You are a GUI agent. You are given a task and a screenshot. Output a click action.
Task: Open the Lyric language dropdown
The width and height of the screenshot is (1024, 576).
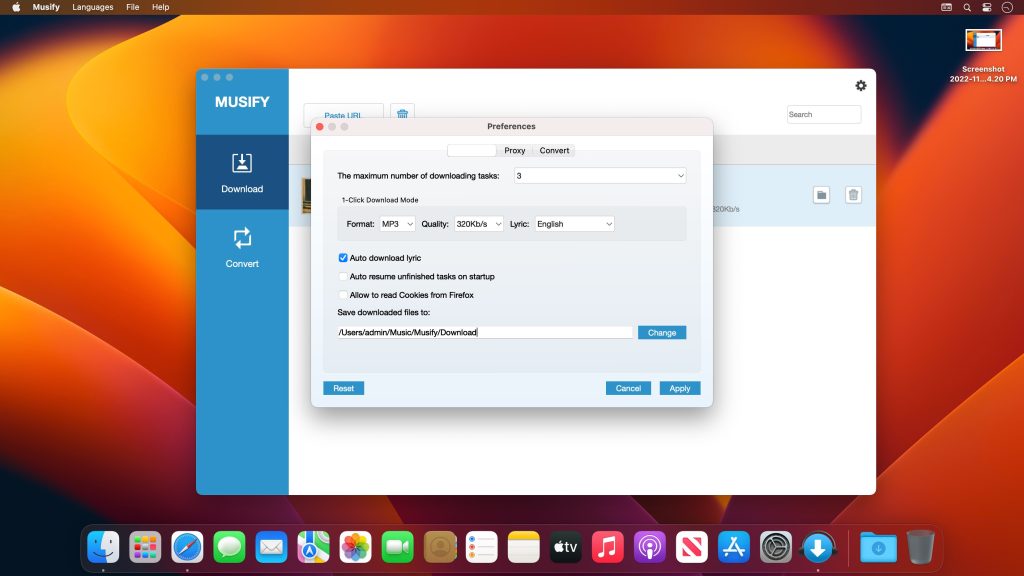pos(575,224)
